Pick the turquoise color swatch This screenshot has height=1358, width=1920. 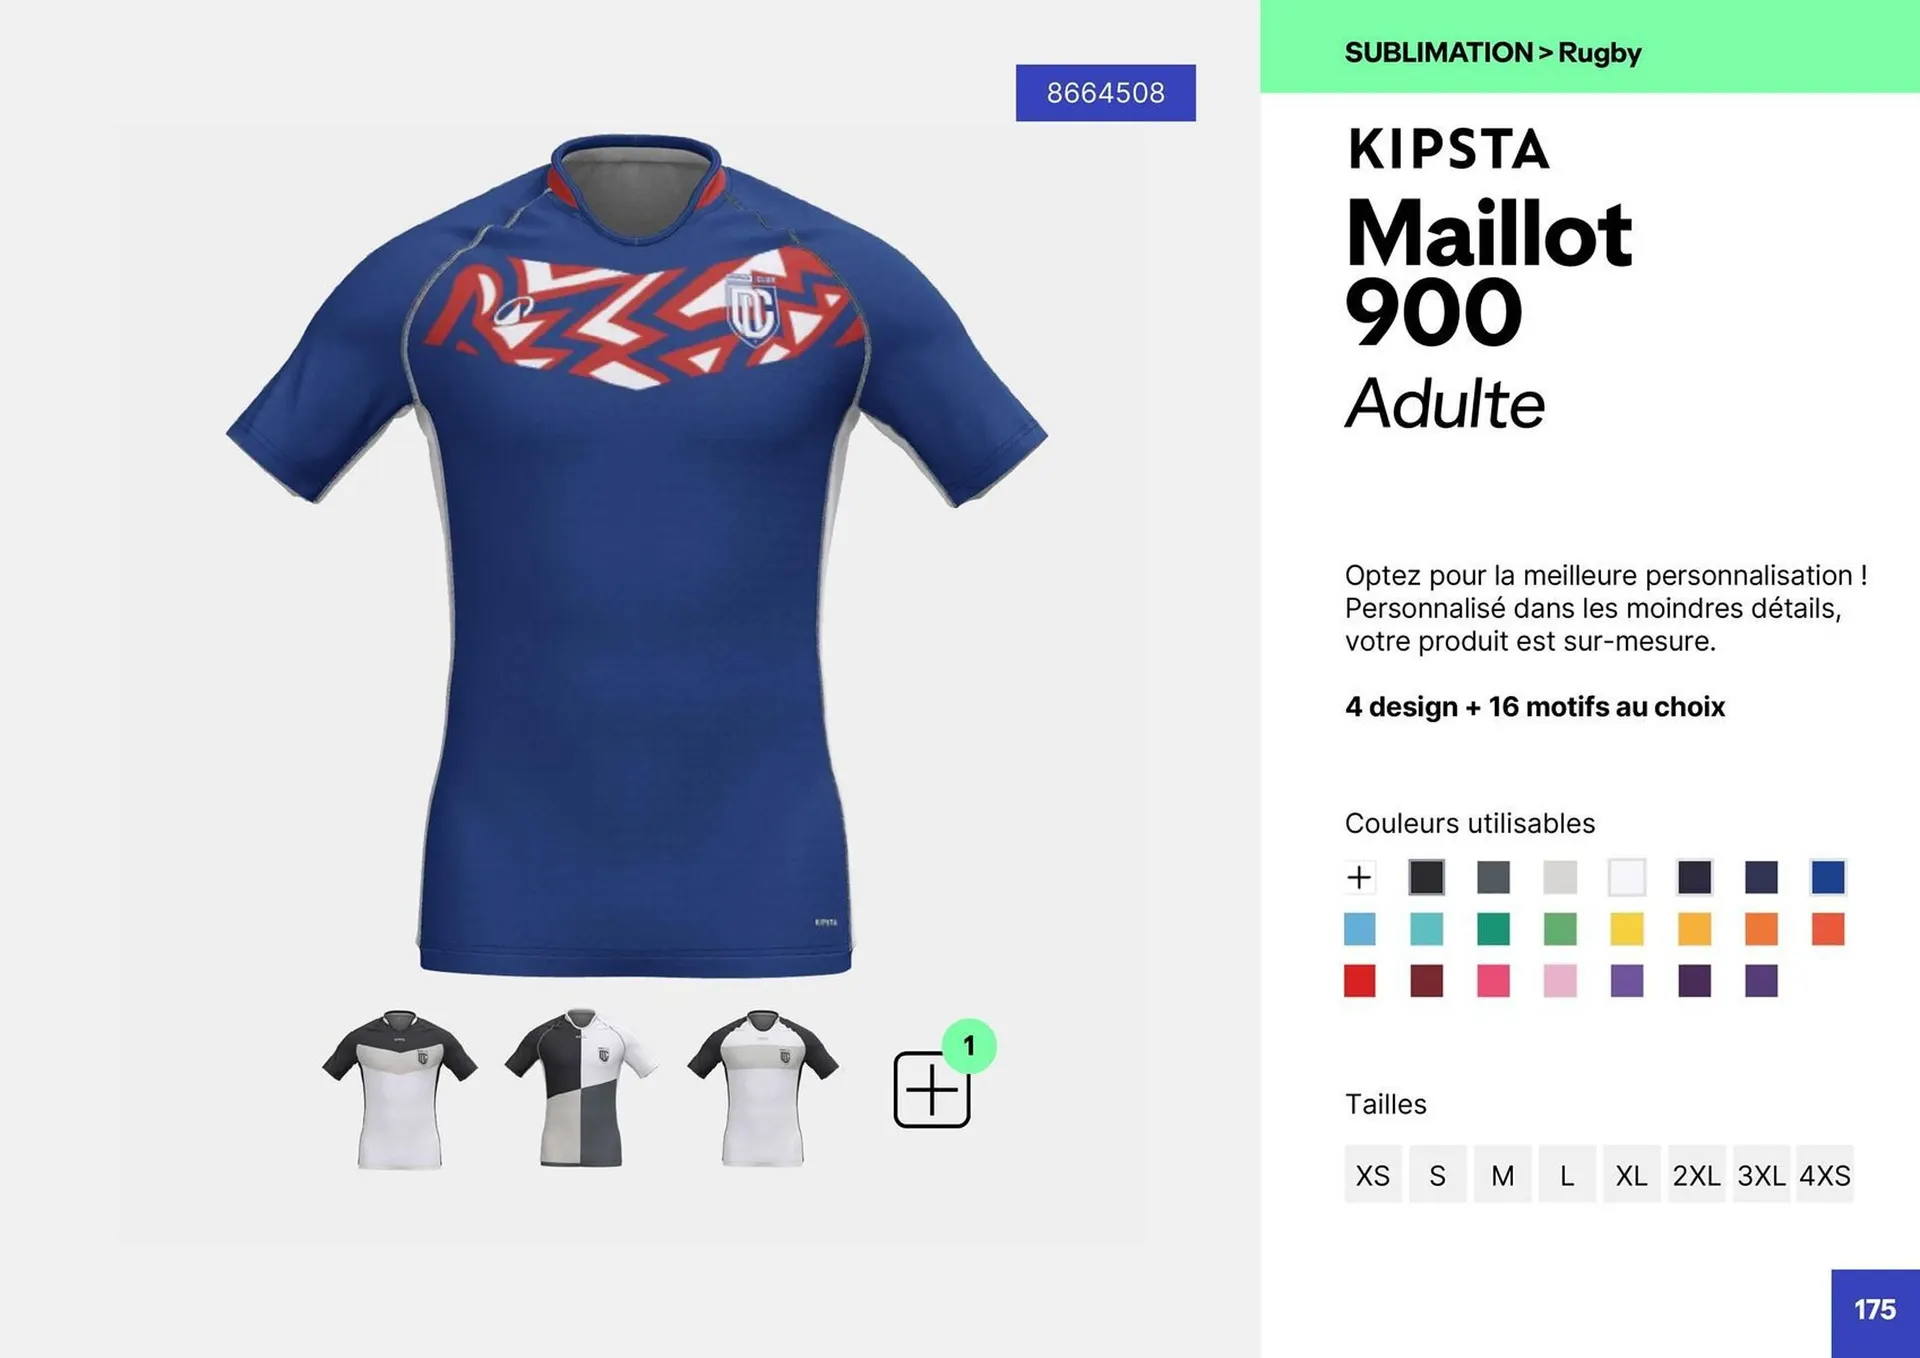click(1426, 929)
